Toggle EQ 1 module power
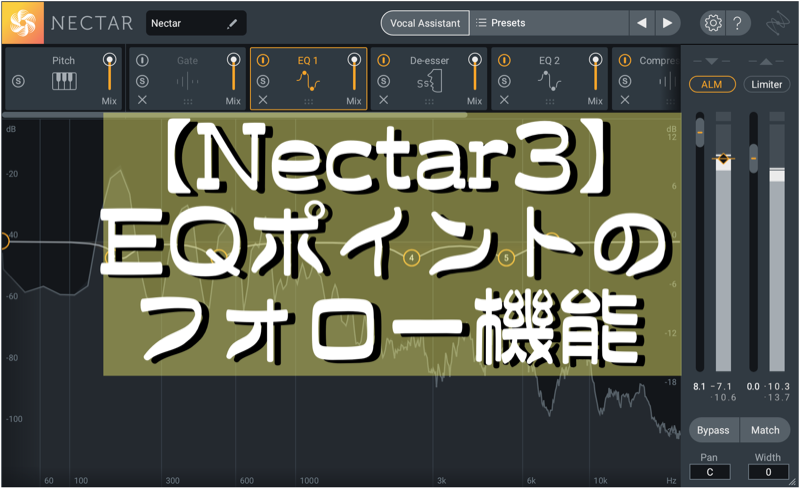800x488 pixels. (x=263, y=60)
